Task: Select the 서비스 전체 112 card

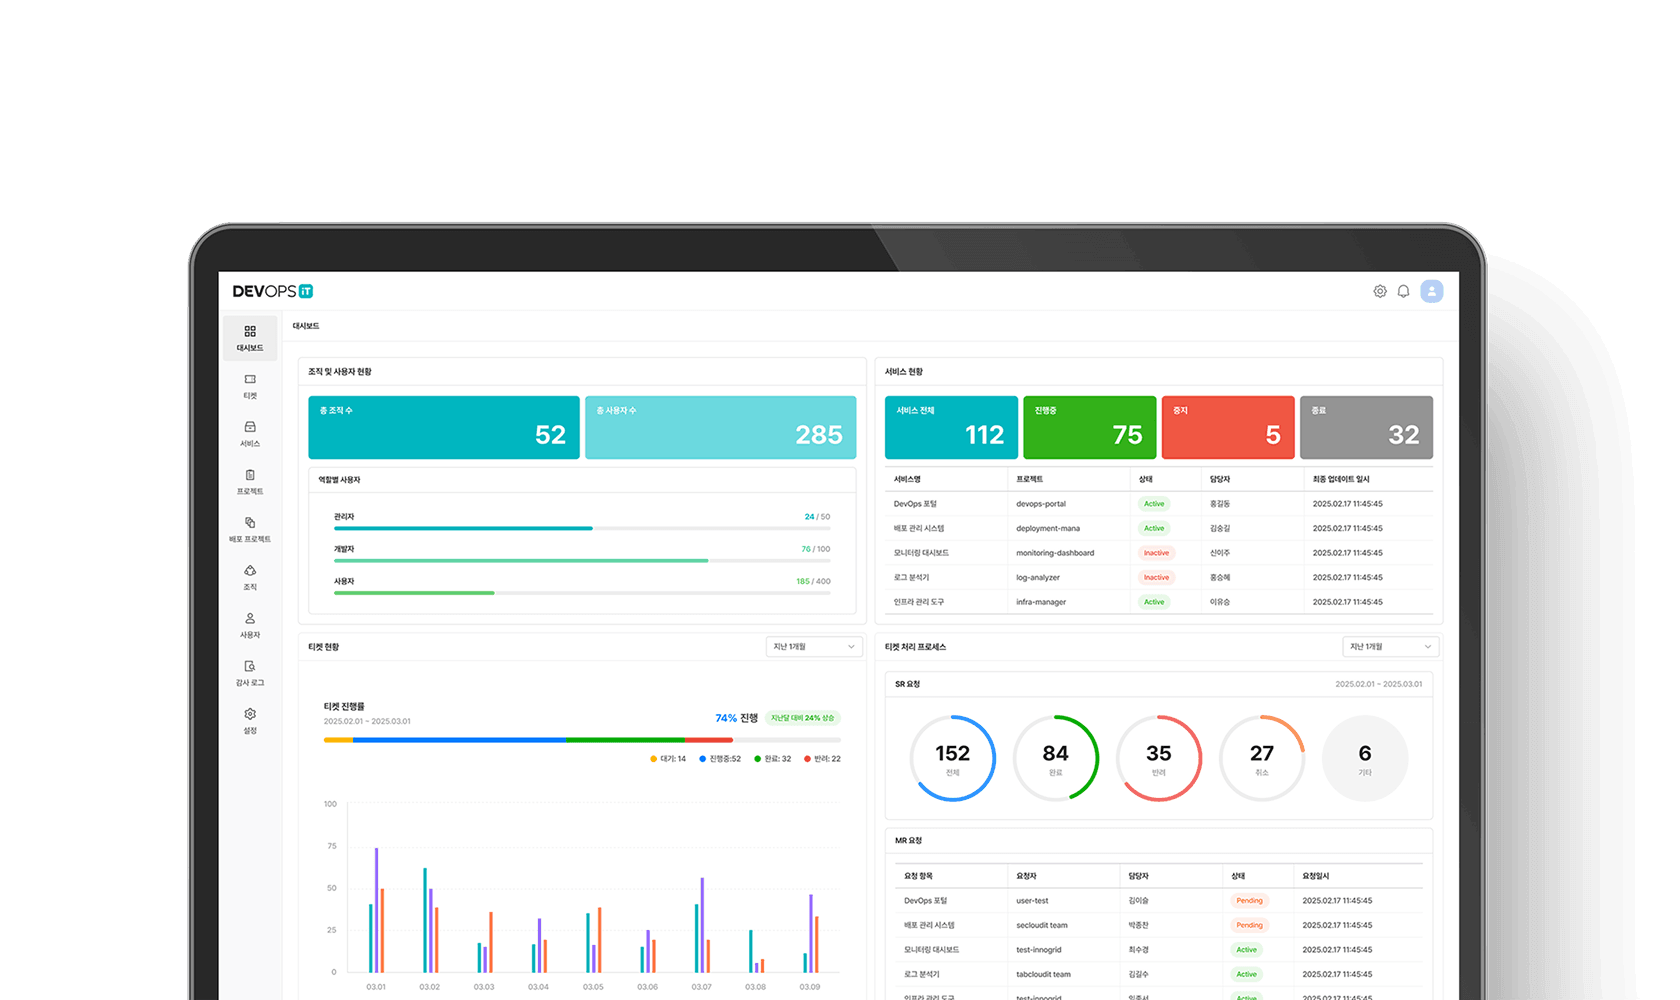Action: coord(951,427)
